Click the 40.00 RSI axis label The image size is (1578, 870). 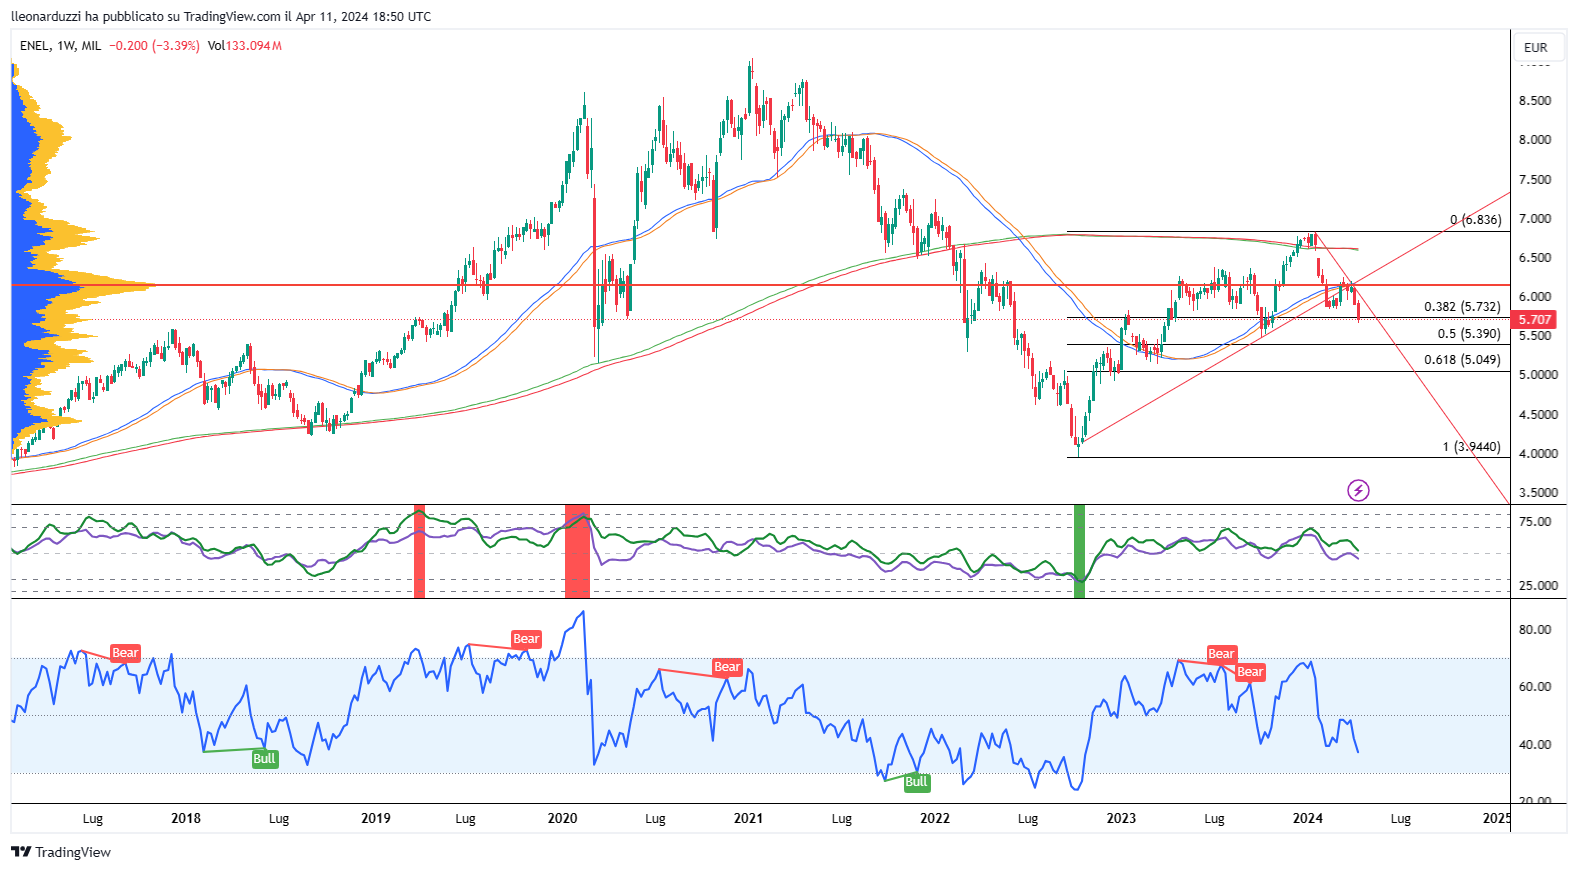(x=1535, y=745)
